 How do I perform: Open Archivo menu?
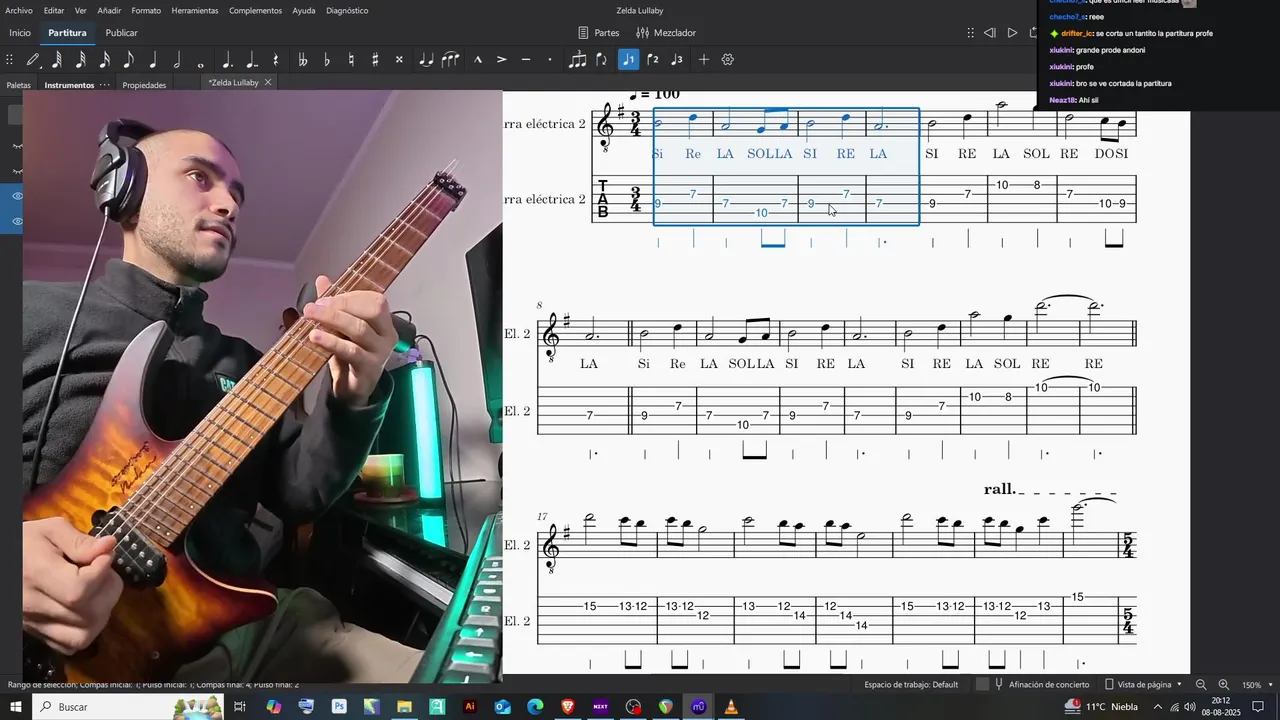pos(19,10)
